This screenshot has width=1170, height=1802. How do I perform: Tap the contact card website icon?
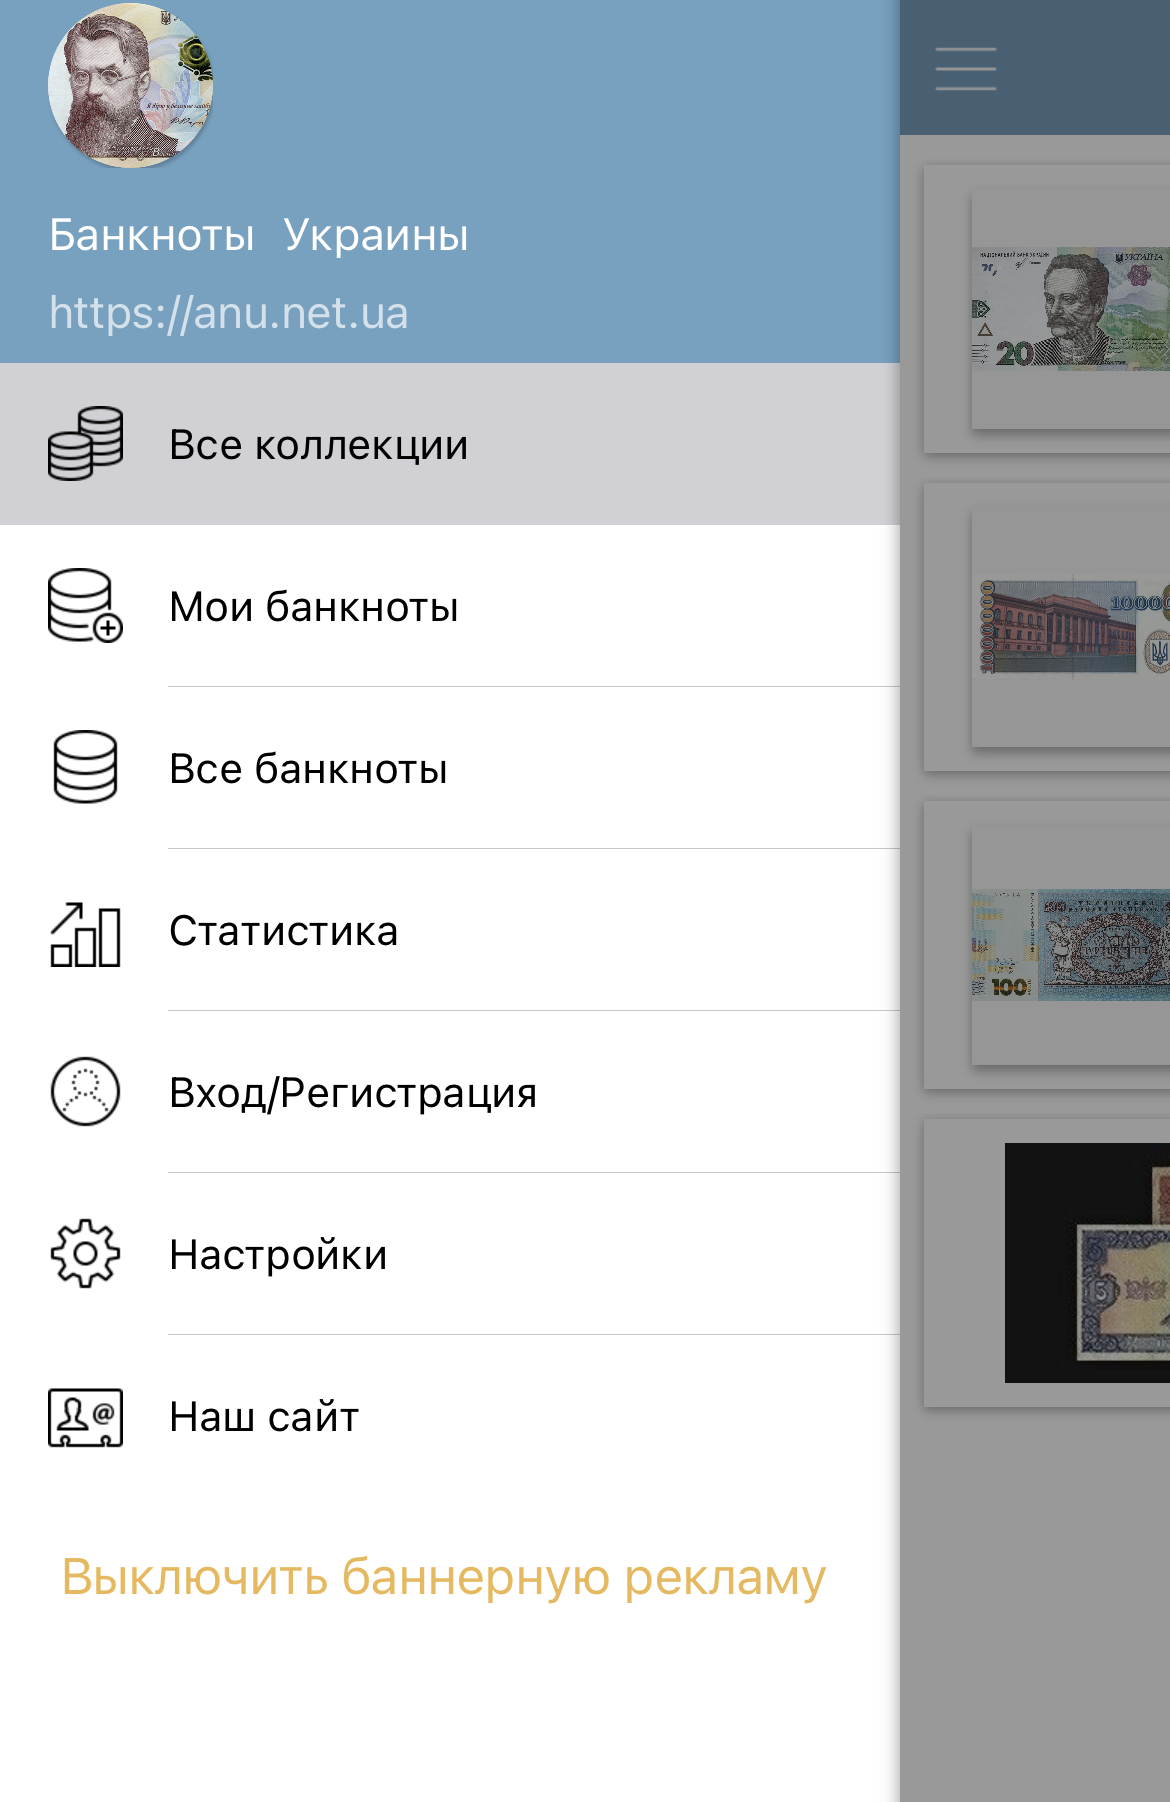click(x=85, y=1417)
